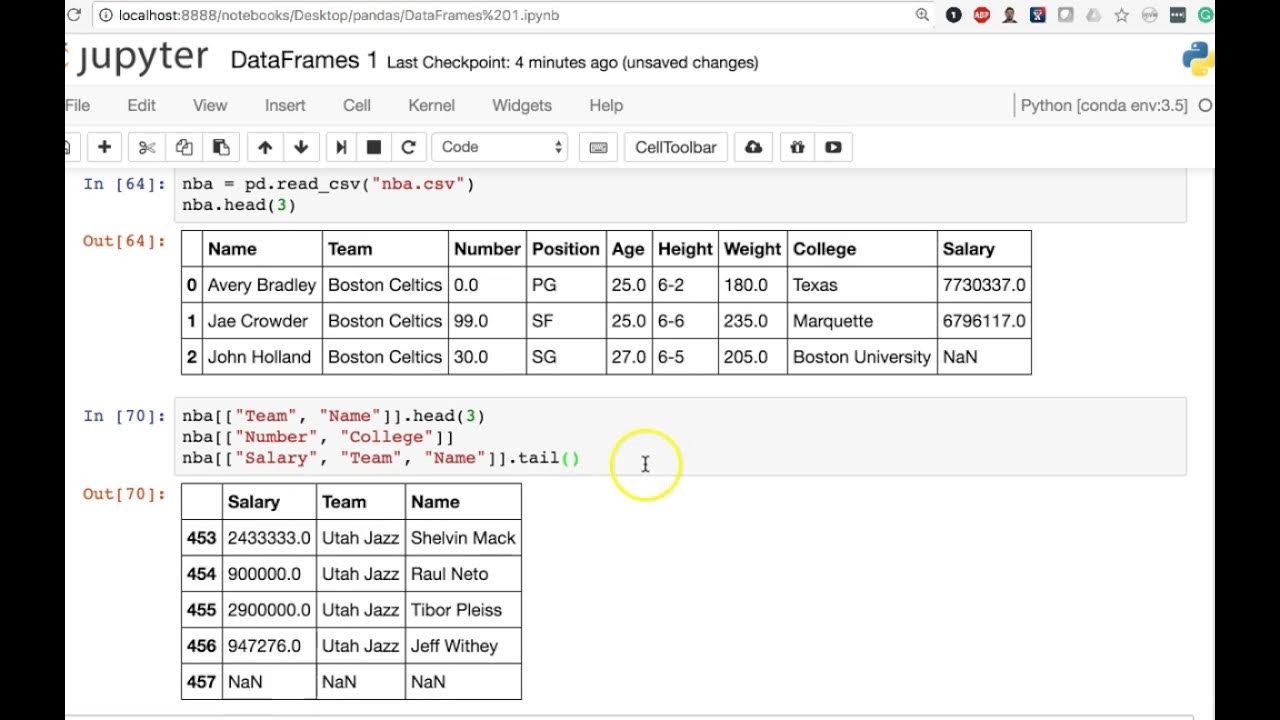
Task: Open the cell type dropdown showing Code
Action: click(x=500, y=147)
